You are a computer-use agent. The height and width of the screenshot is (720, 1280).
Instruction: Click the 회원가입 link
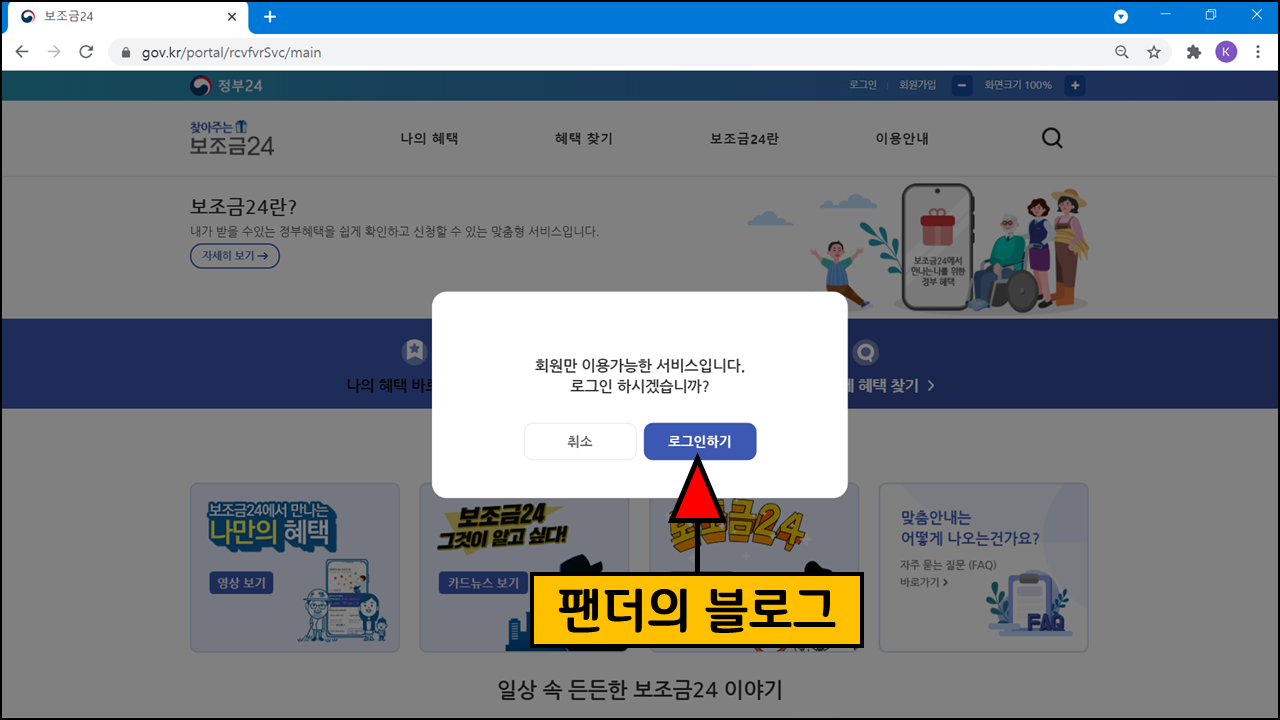(917, 85)
